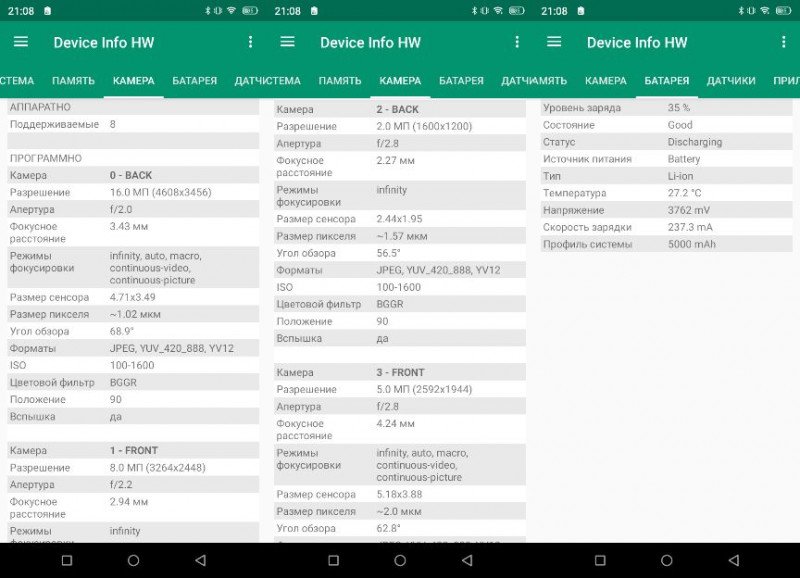The image size is (800, 578).
Task: Open three-dot overflow menu on right screen
Action: pyautogui.click(x=784, y=42)
